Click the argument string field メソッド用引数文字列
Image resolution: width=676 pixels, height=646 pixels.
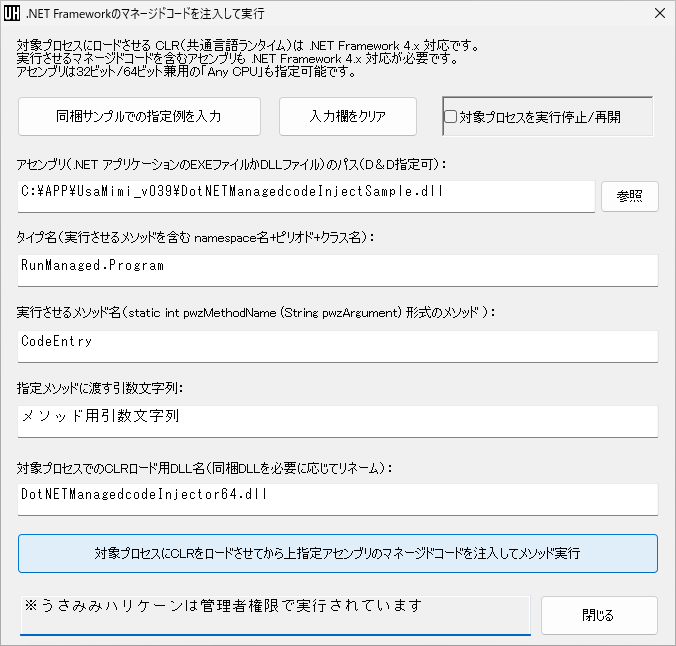(x=338, y=421)
